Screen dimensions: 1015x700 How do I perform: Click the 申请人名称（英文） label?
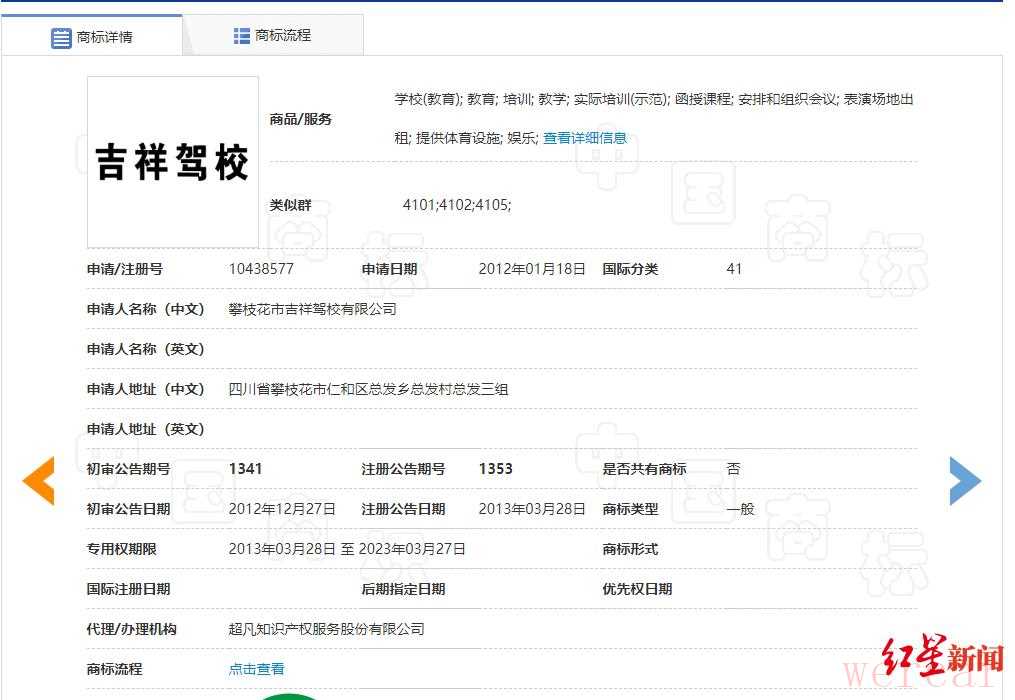(x=146, y=349)
